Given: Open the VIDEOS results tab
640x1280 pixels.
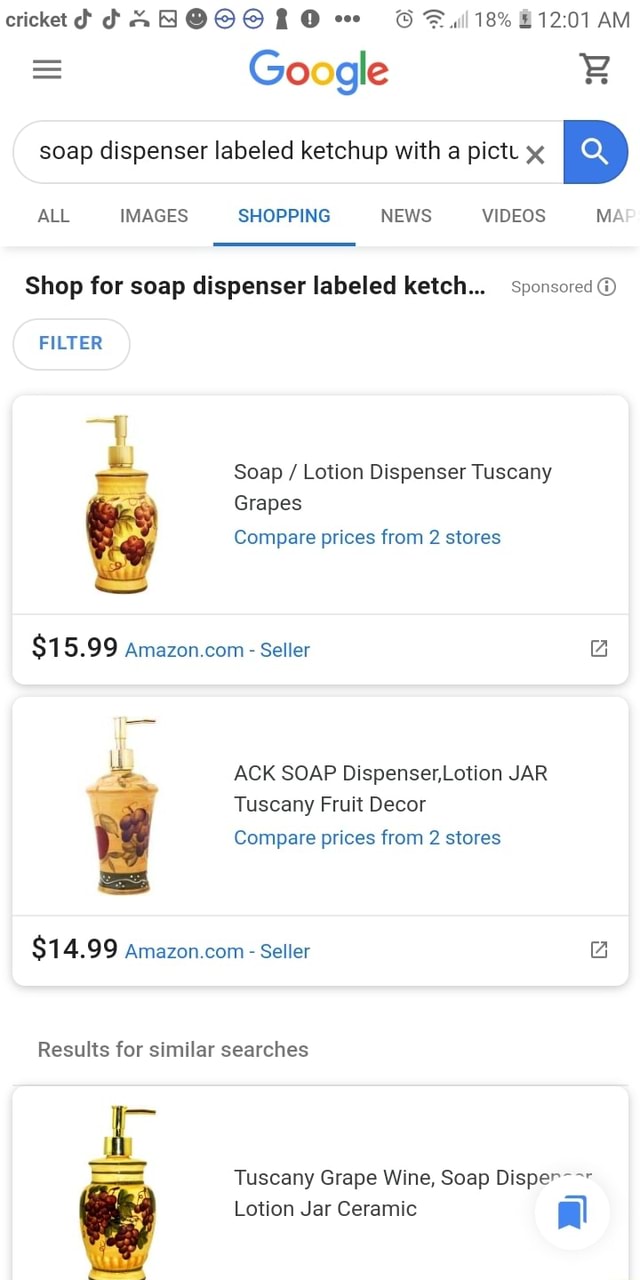Looking at the screenshot, I should coord(513,216).
